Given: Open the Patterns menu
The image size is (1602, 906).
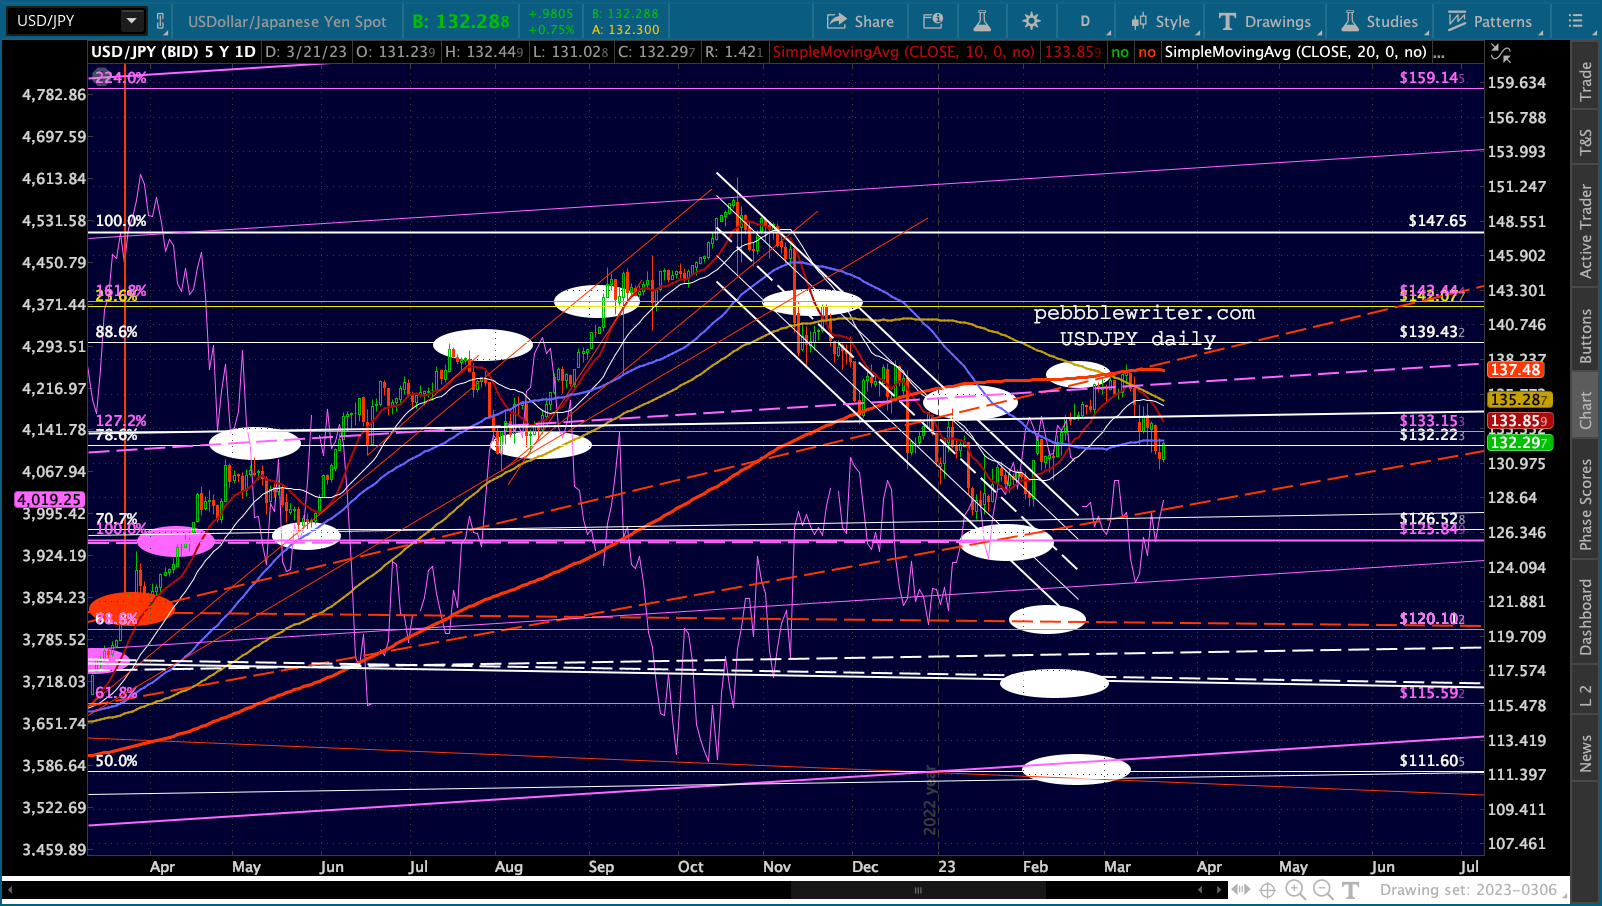Looking at the screenshot, I should coord(1490,21).
